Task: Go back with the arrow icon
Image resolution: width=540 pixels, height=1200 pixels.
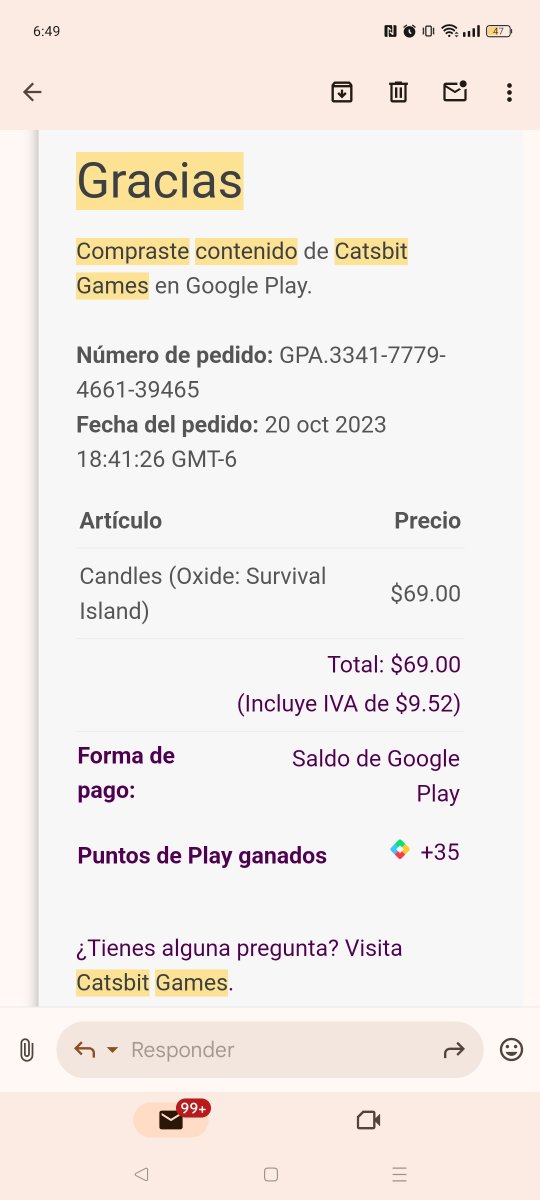Action: coord(32,92)
